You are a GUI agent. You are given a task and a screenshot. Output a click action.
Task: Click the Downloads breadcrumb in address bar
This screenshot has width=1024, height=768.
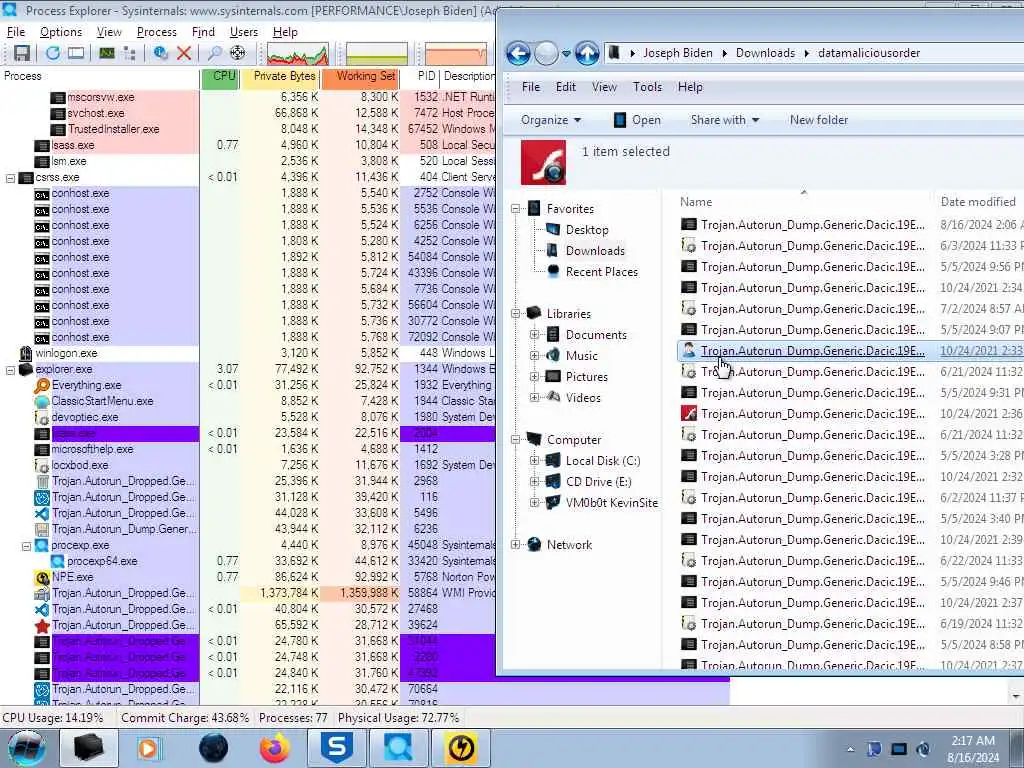coord(765,53)
